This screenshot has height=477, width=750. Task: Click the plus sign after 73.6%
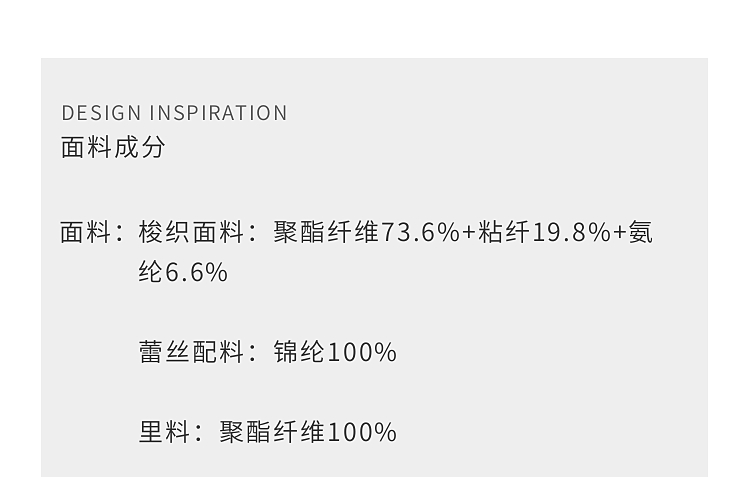[469, 233]
